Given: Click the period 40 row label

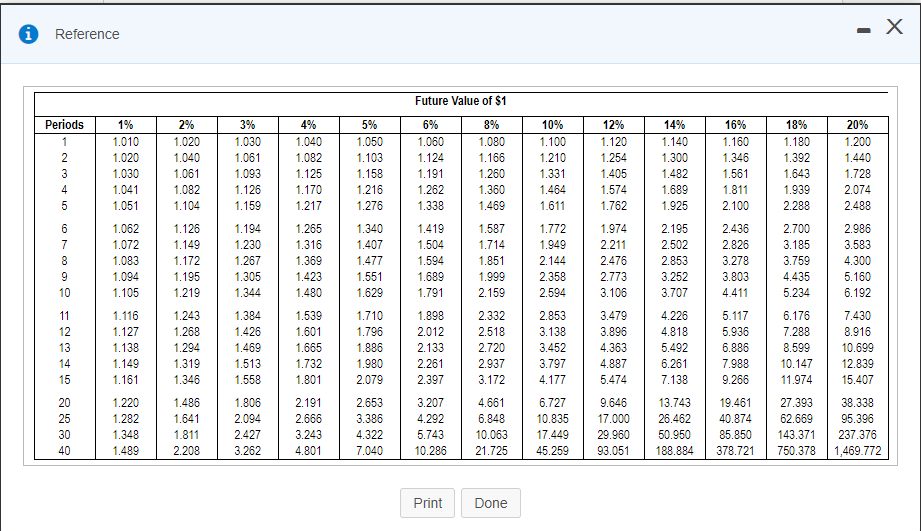Looking at the screenshot, I should click(x=65, y=451).
